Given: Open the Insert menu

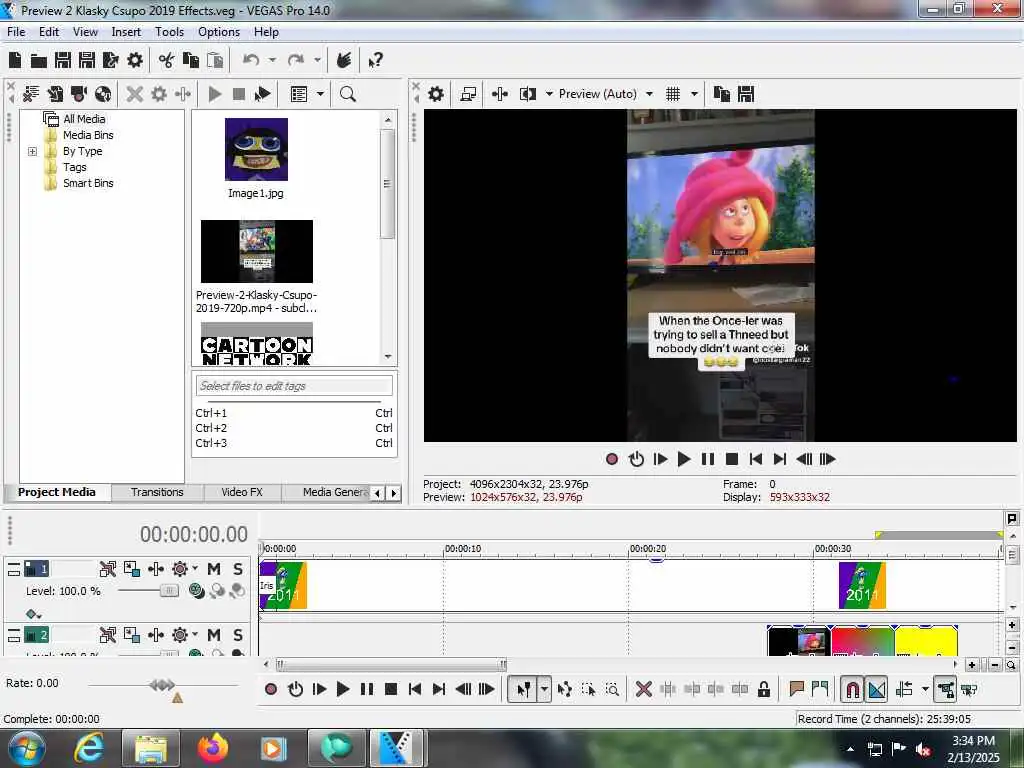Looking at the screenshot, I should click(125, 32).
